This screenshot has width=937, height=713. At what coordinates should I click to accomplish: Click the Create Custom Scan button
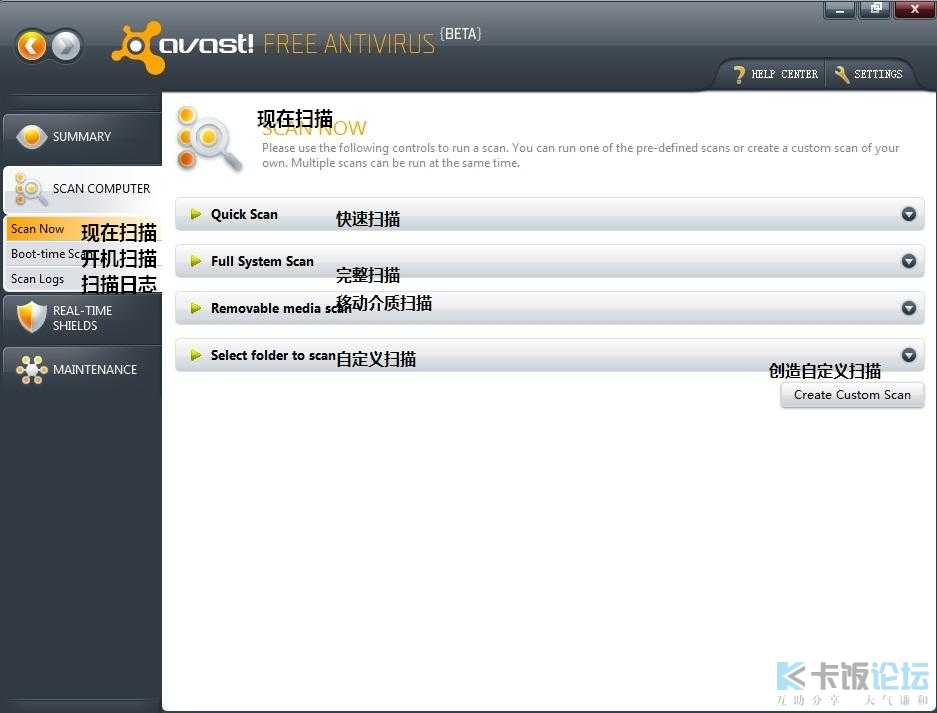(x=852, y=395)
